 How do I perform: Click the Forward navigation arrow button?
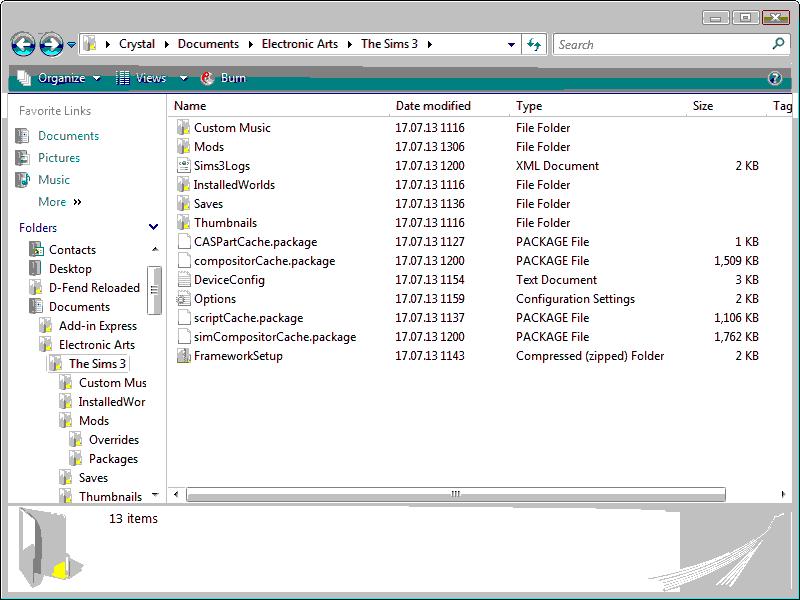pyautogui.click(x=50, y=44)
